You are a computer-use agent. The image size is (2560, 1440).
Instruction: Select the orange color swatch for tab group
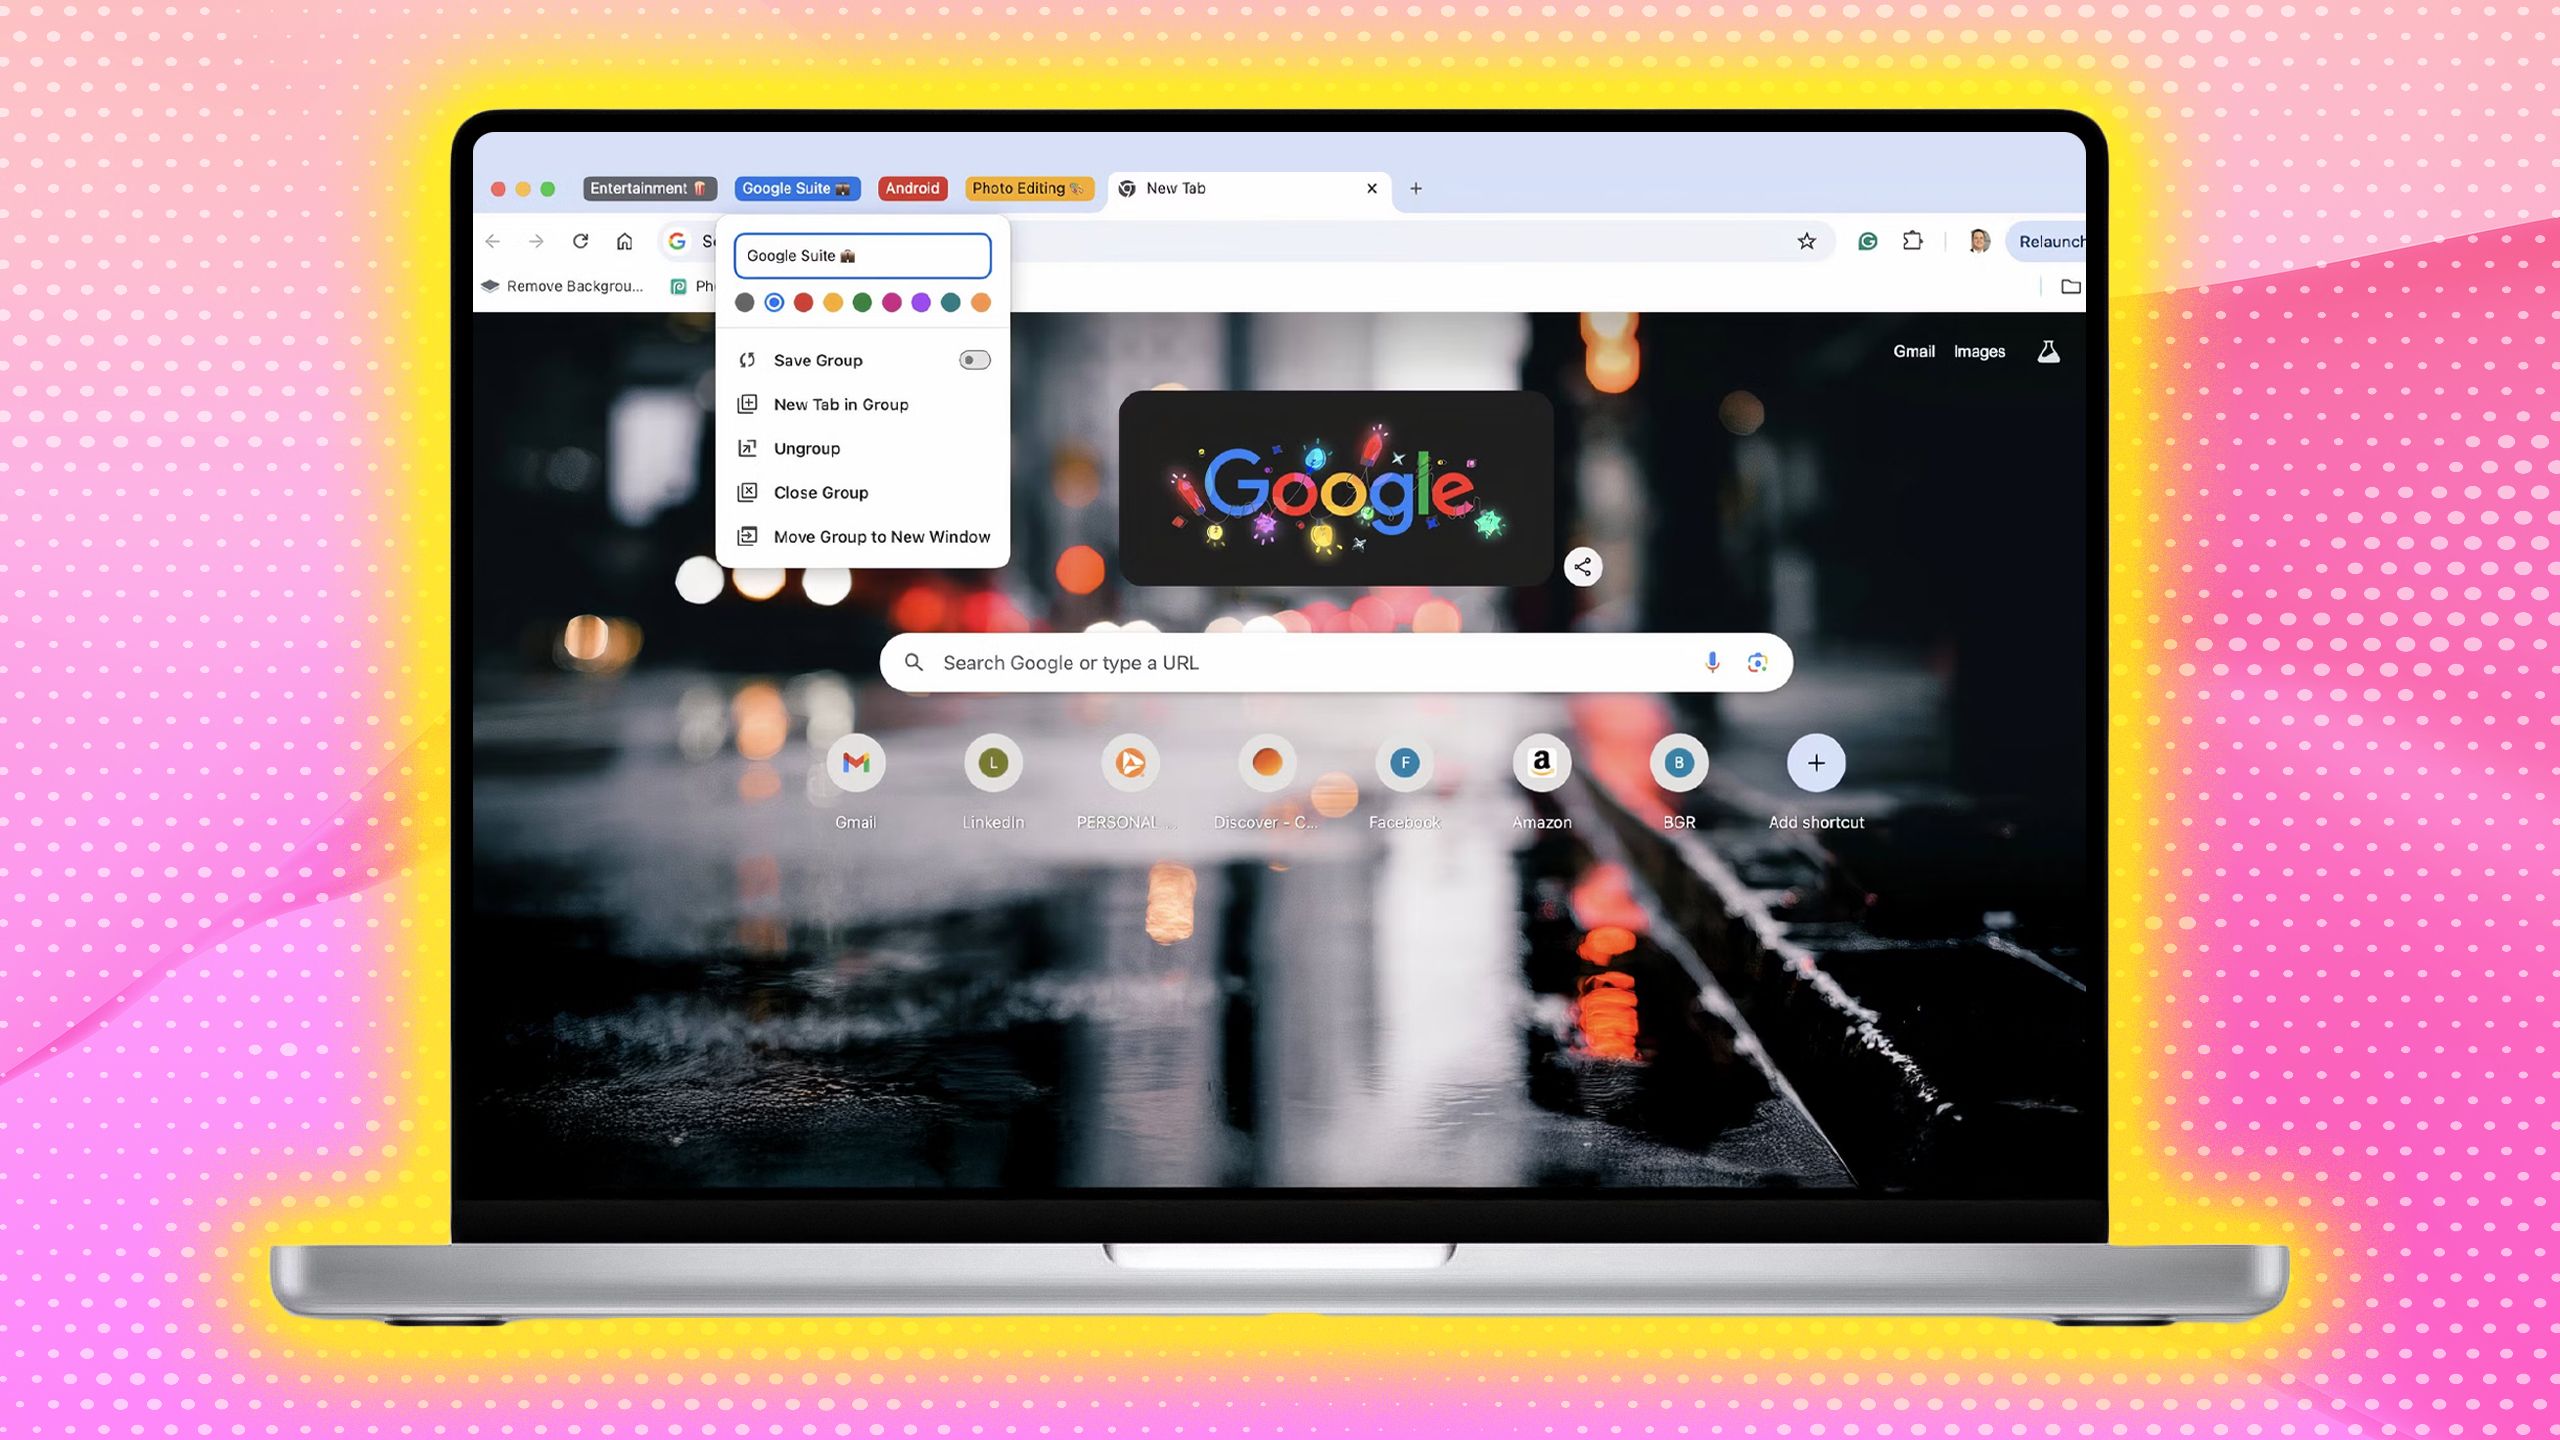pyautogui.click(x=979, y=301)
